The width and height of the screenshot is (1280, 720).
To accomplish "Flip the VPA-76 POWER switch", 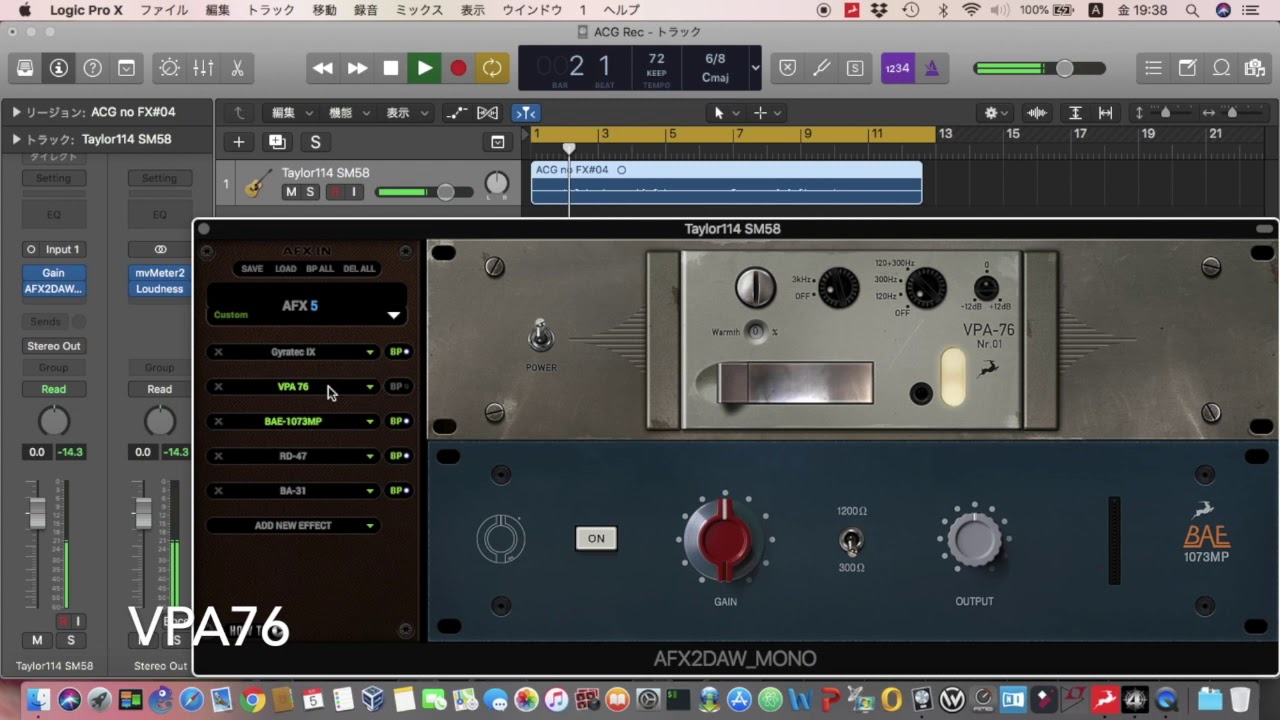I will pos(541,336).
